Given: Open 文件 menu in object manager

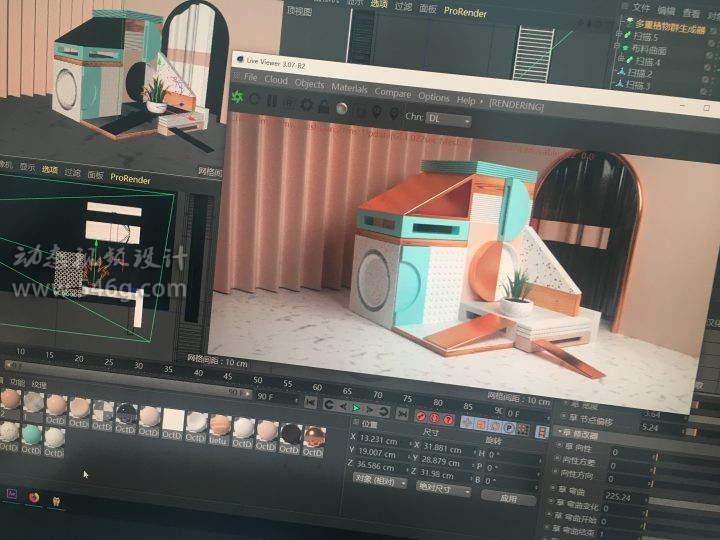Looking at the screenshot, I should coord(641,7).
